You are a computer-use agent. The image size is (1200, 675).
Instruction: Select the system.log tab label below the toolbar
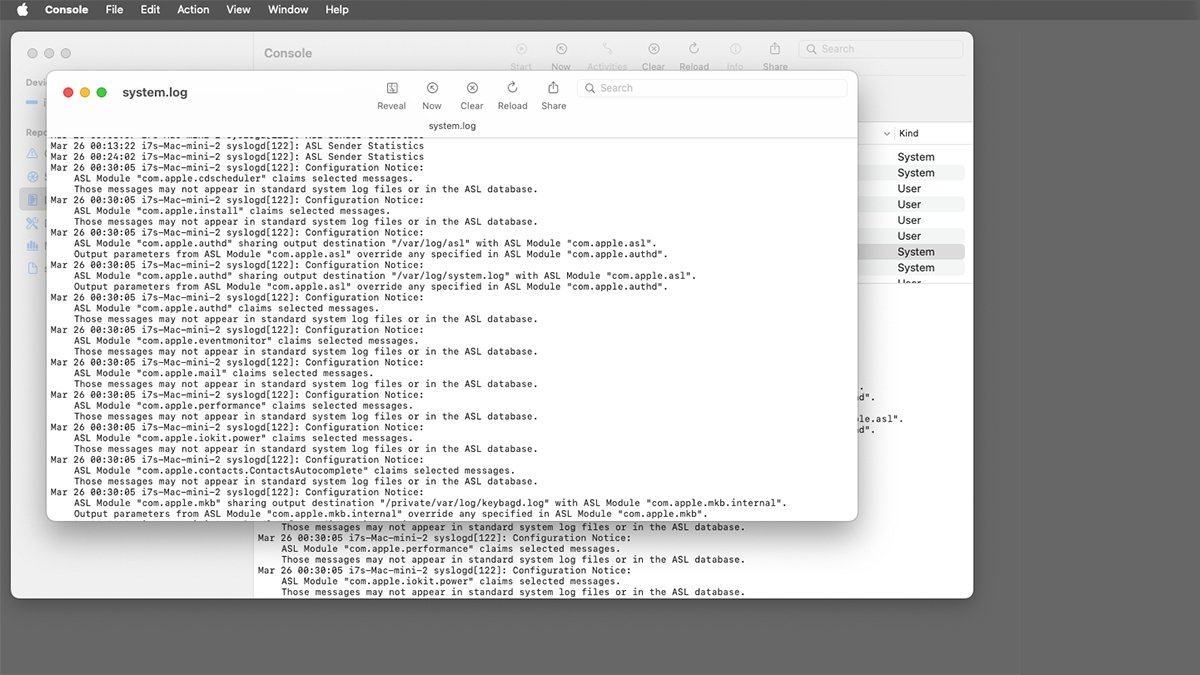click(x=452, y=126)
